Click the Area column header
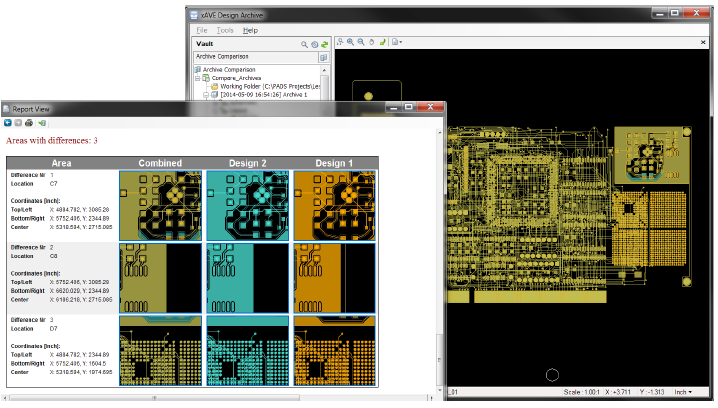The height and width of the screenshot is (408, 718). [61, 163]
